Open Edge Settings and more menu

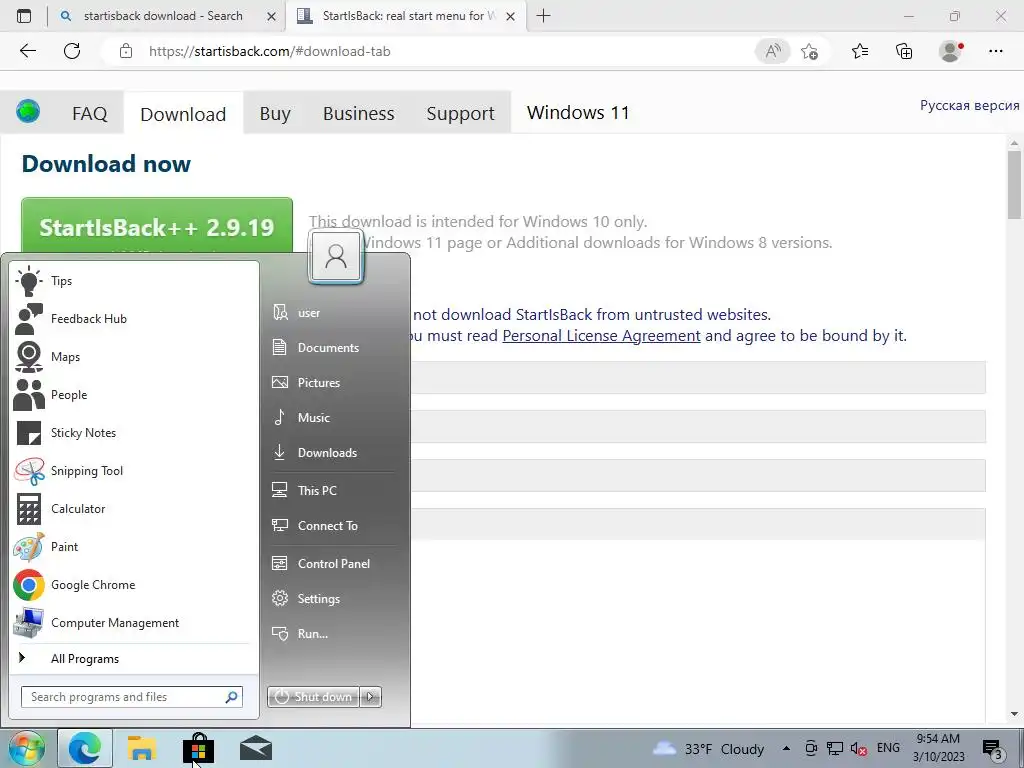[x=995, y=52]
